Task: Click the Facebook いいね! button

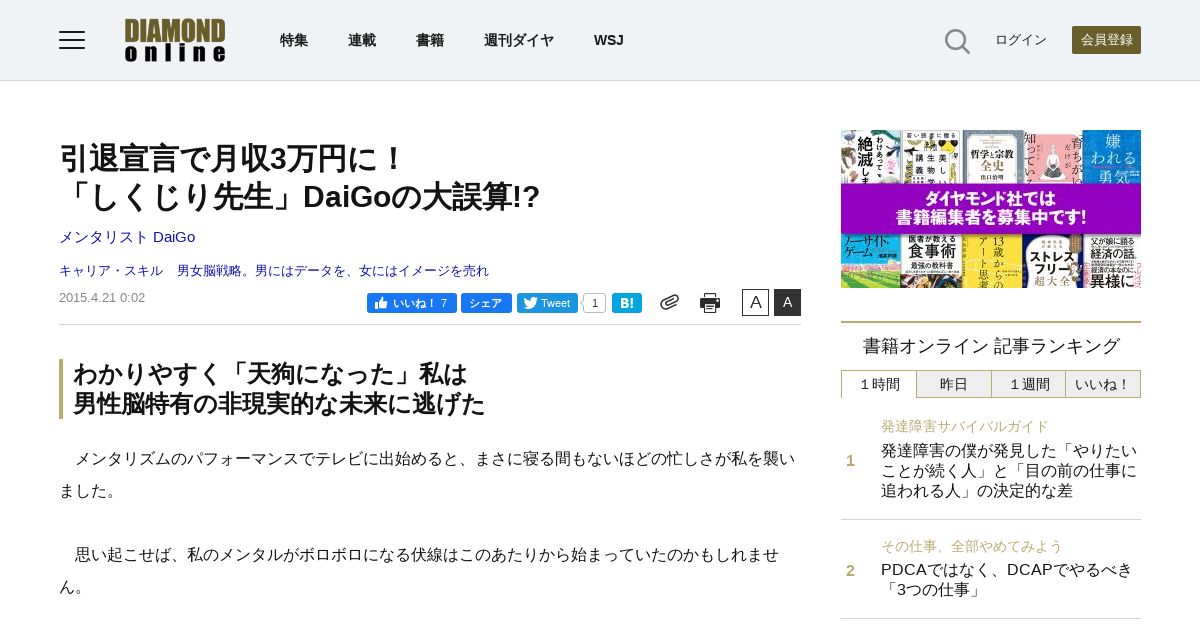Action: (412, 303)
